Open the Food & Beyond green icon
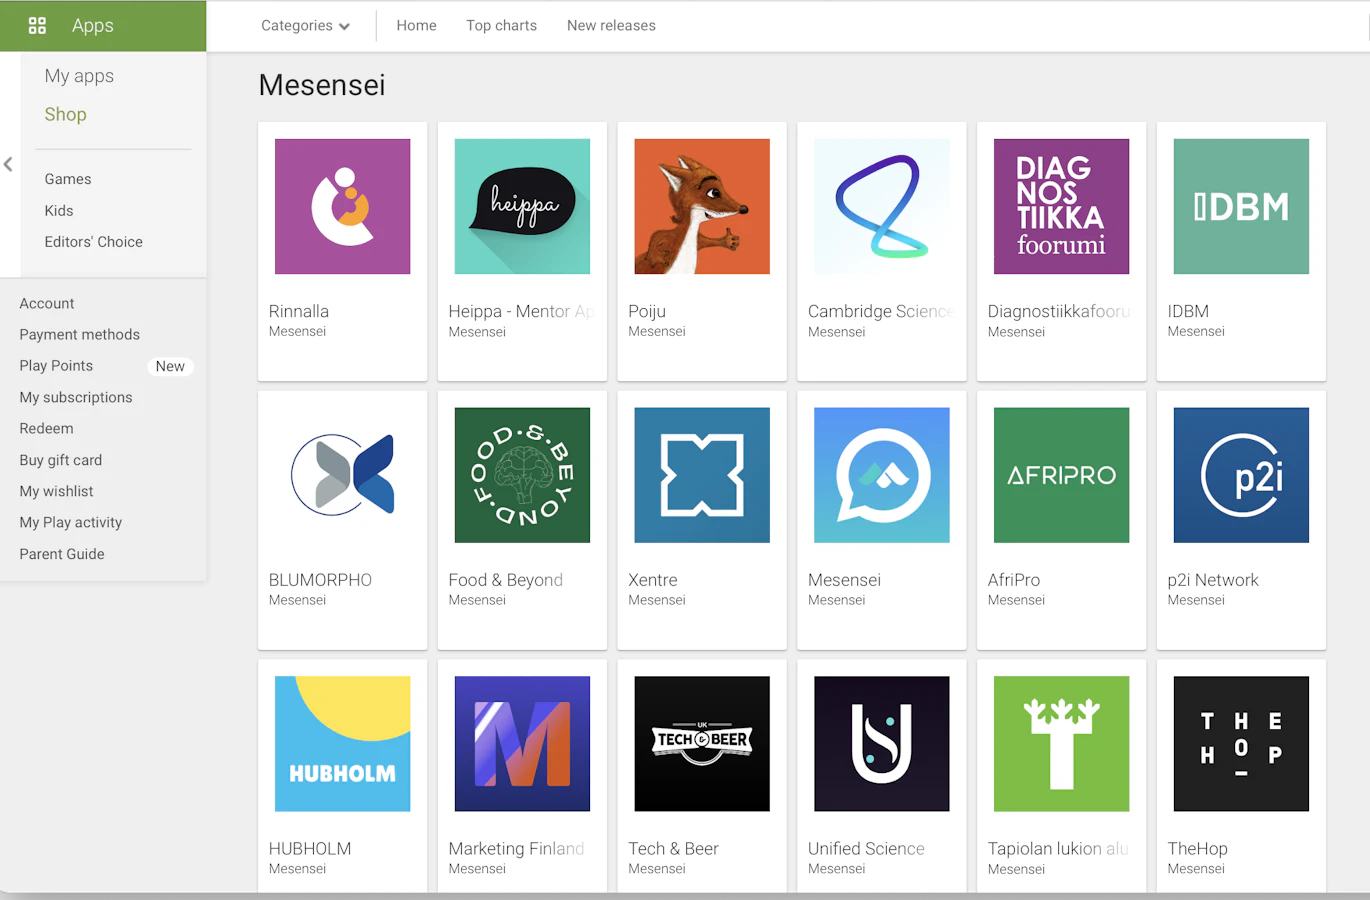This screenshot has height=900, width=1370. (522, 475)
